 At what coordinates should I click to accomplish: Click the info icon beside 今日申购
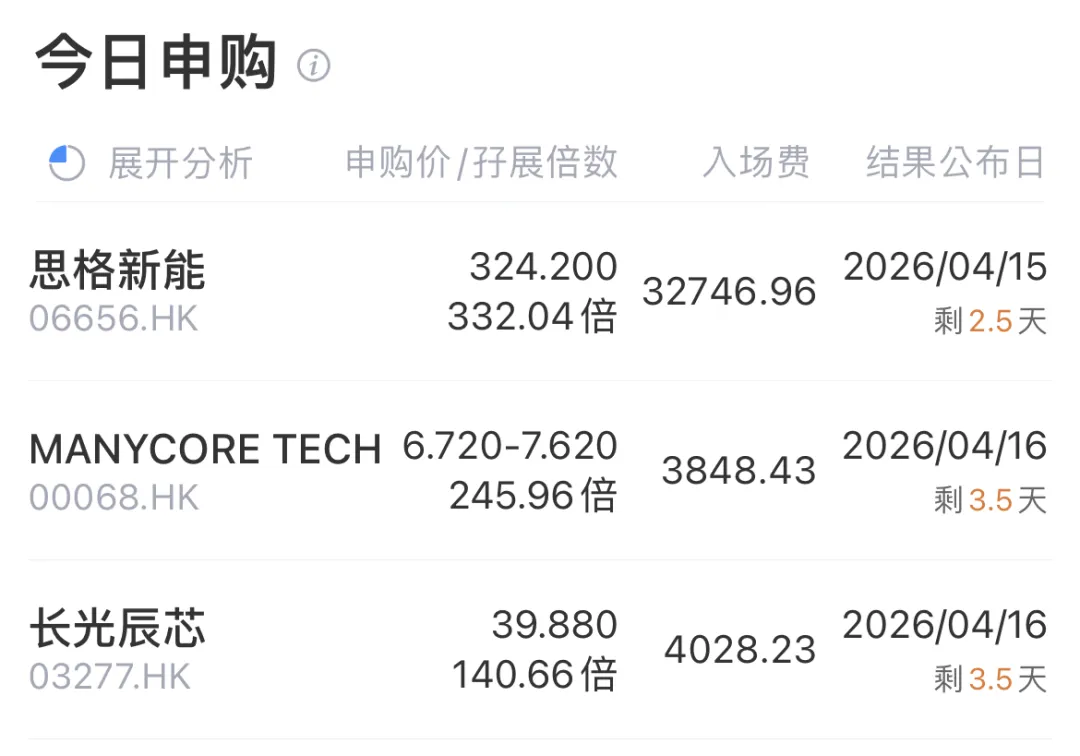pyautogui.click(x=313, y=67)
